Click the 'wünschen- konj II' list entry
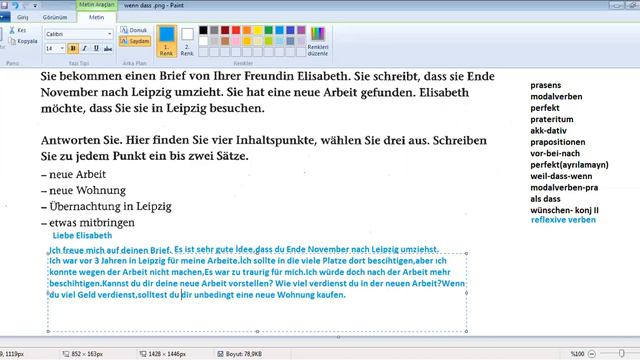 tap(564, 210)
